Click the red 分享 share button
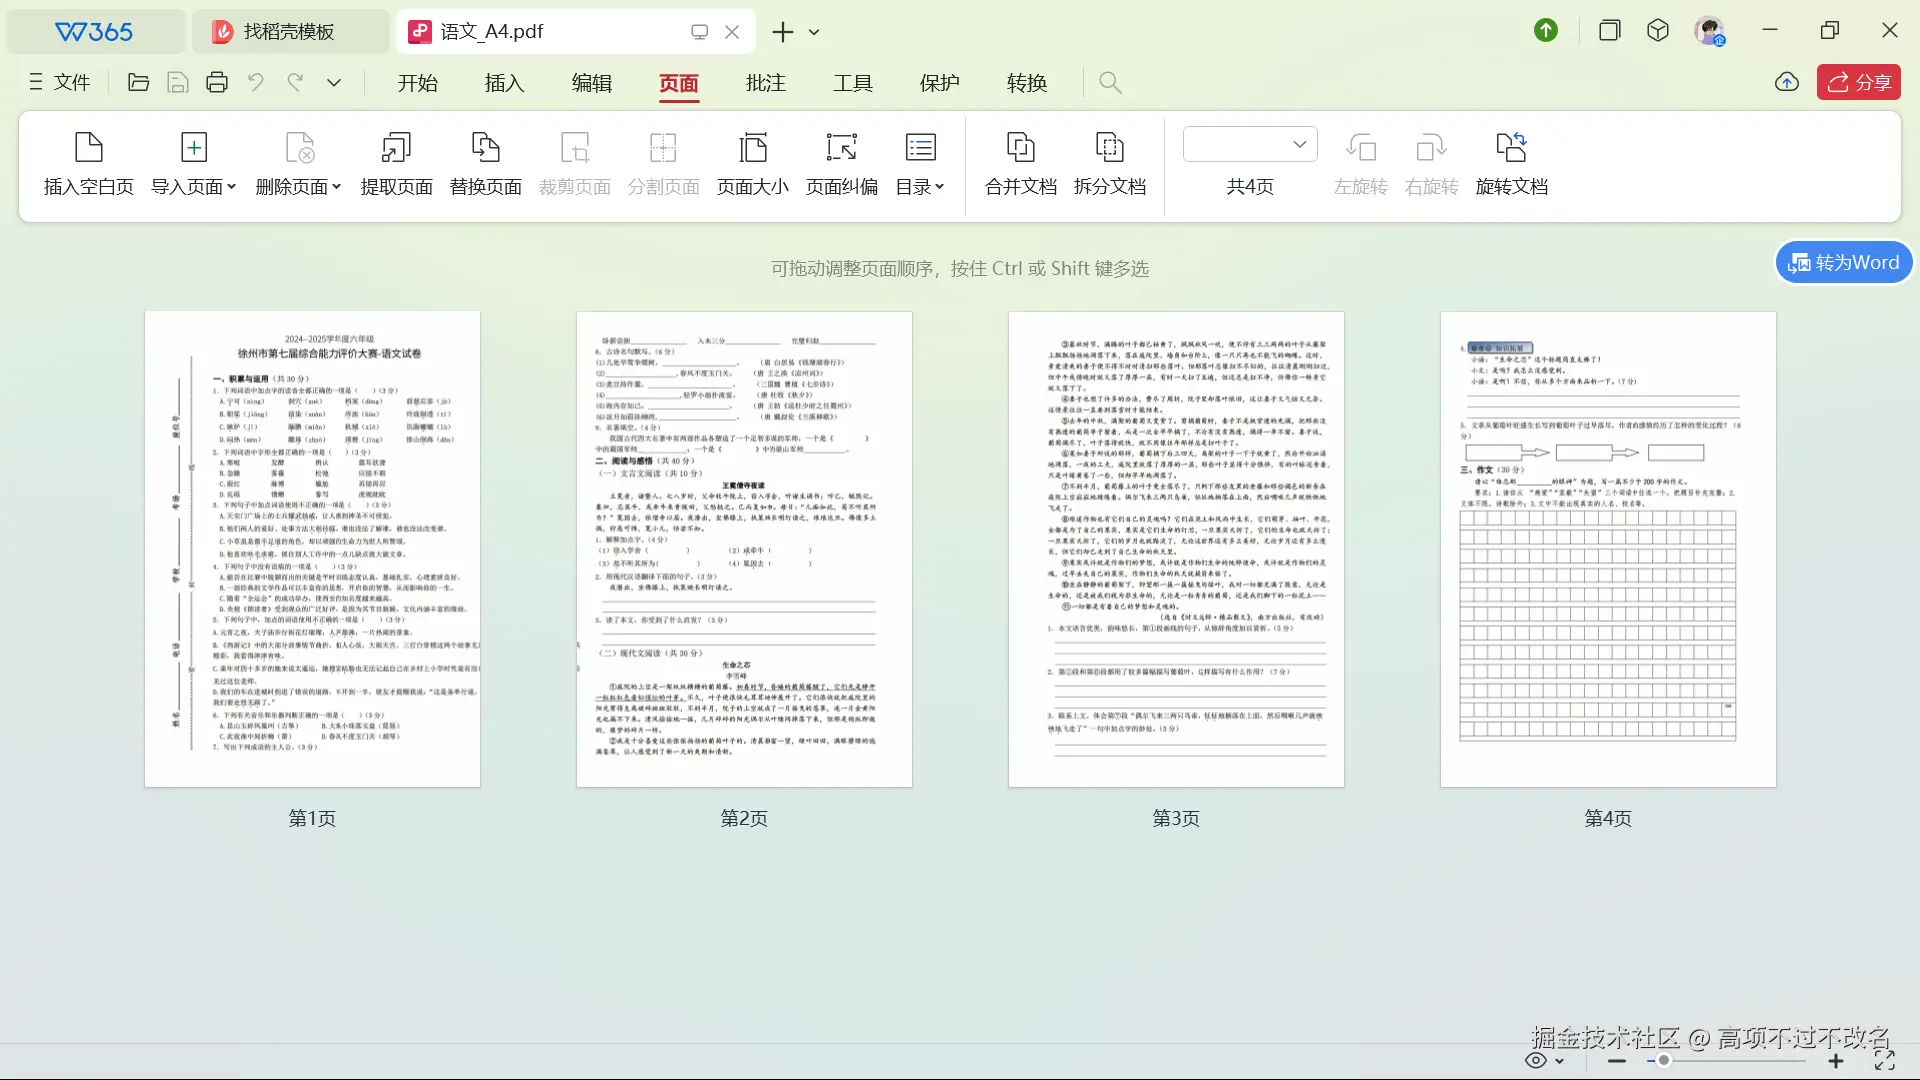This screenshot has height=1080, width=1920. pos(1859,83)
